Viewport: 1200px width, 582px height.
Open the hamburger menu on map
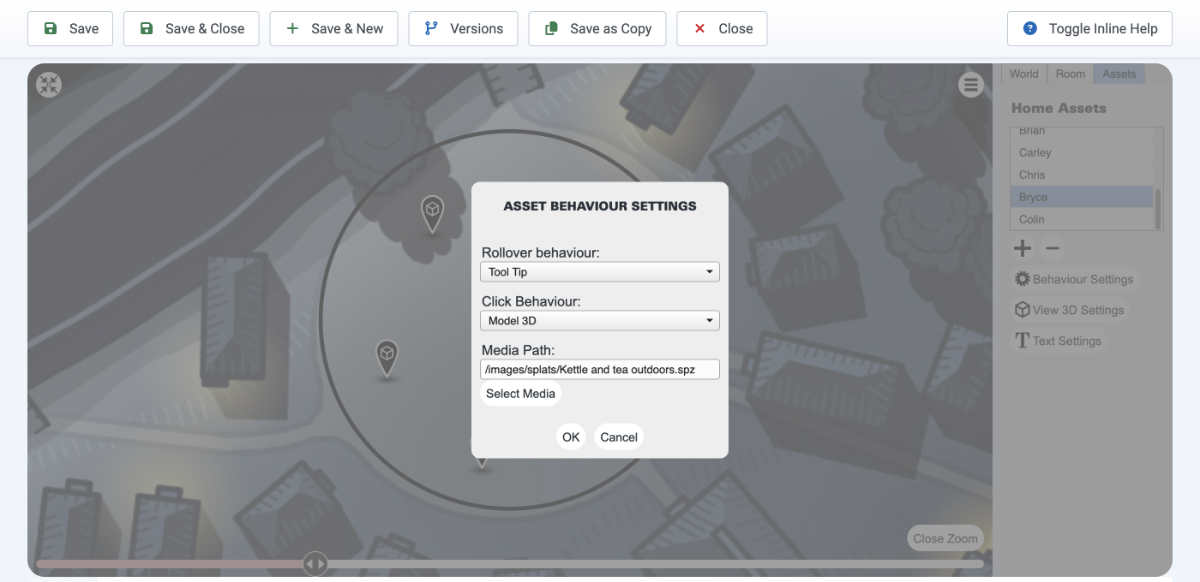click(x=971, y=85)
